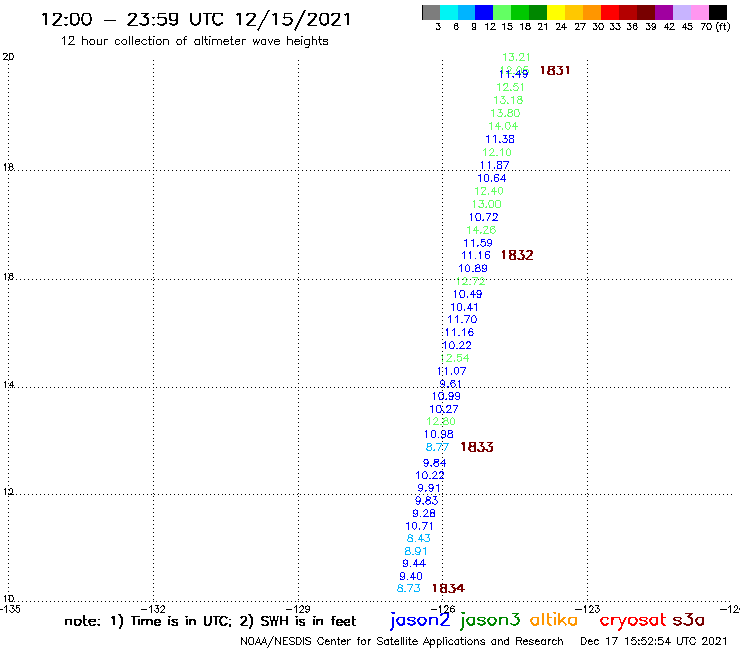Select the orange swatch in the wave-height legend

[x=592, y=12]
